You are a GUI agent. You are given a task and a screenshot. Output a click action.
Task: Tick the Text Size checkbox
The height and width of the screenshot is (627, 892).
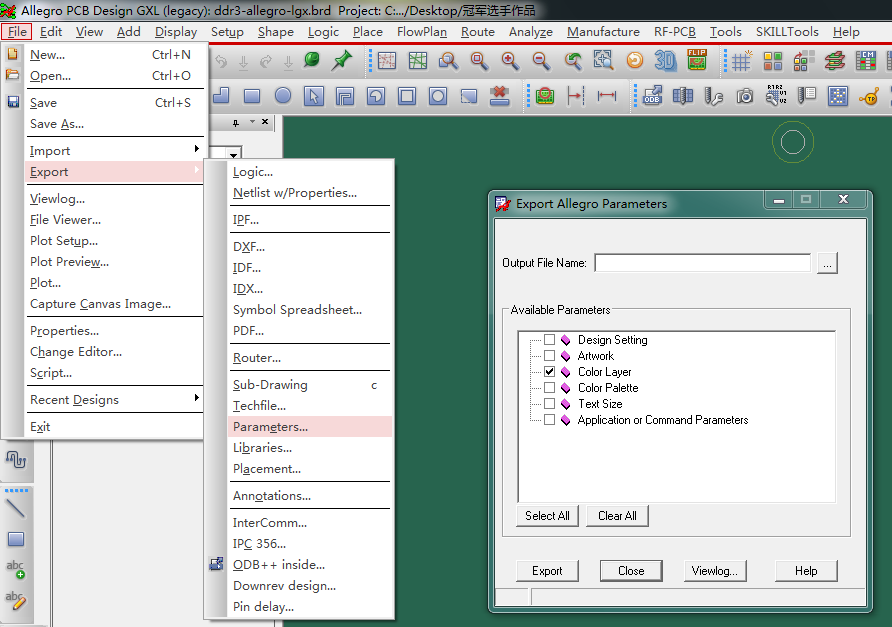[x=549, y=404]
